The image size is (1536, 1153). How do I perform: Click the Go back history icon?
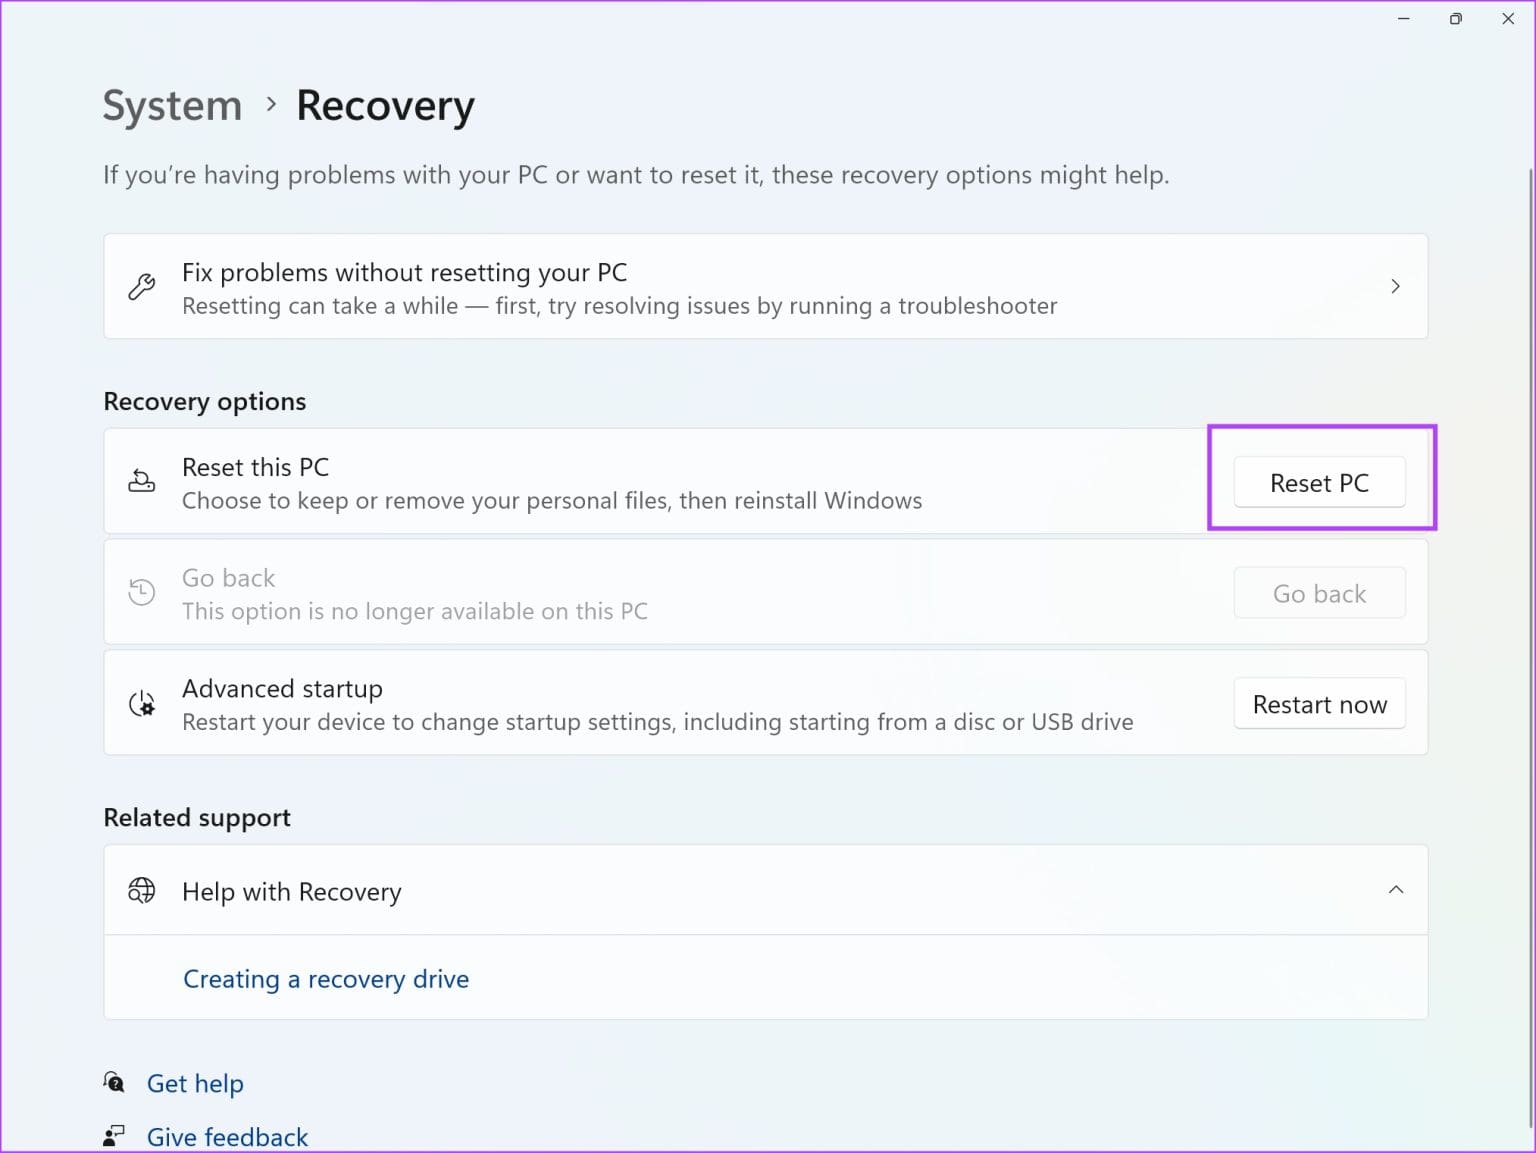click(x=141, y=592)
